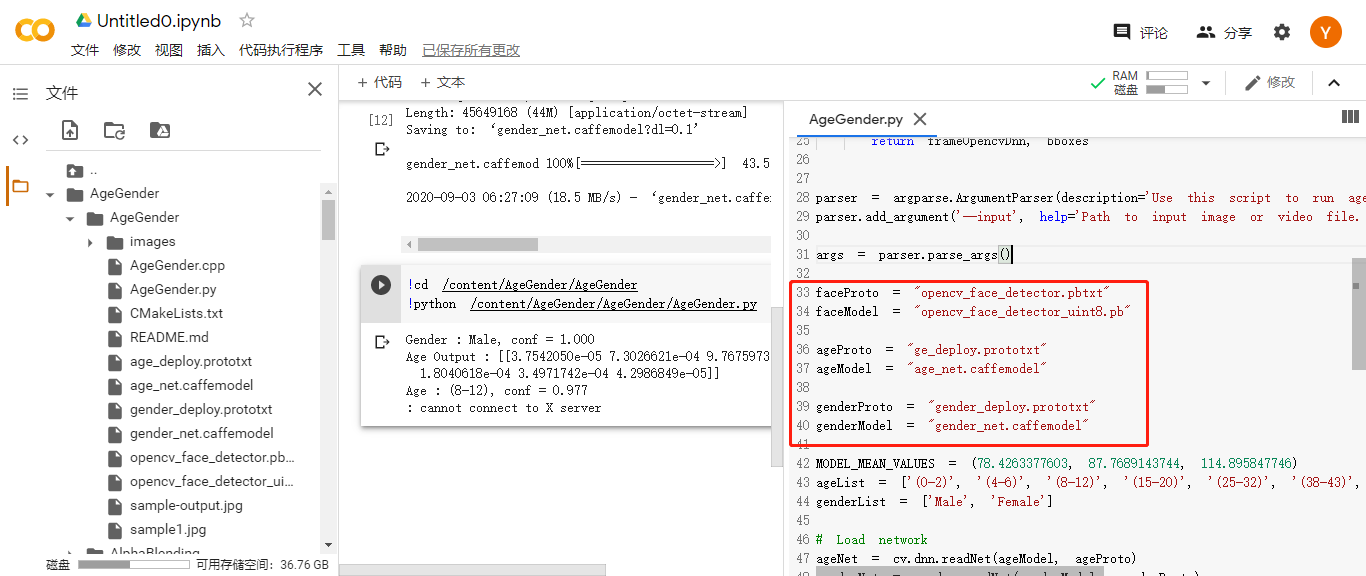This screenshot has height=576, width=1366.
Task: Open the table of contents panel icon
Action: click(20, 93)
